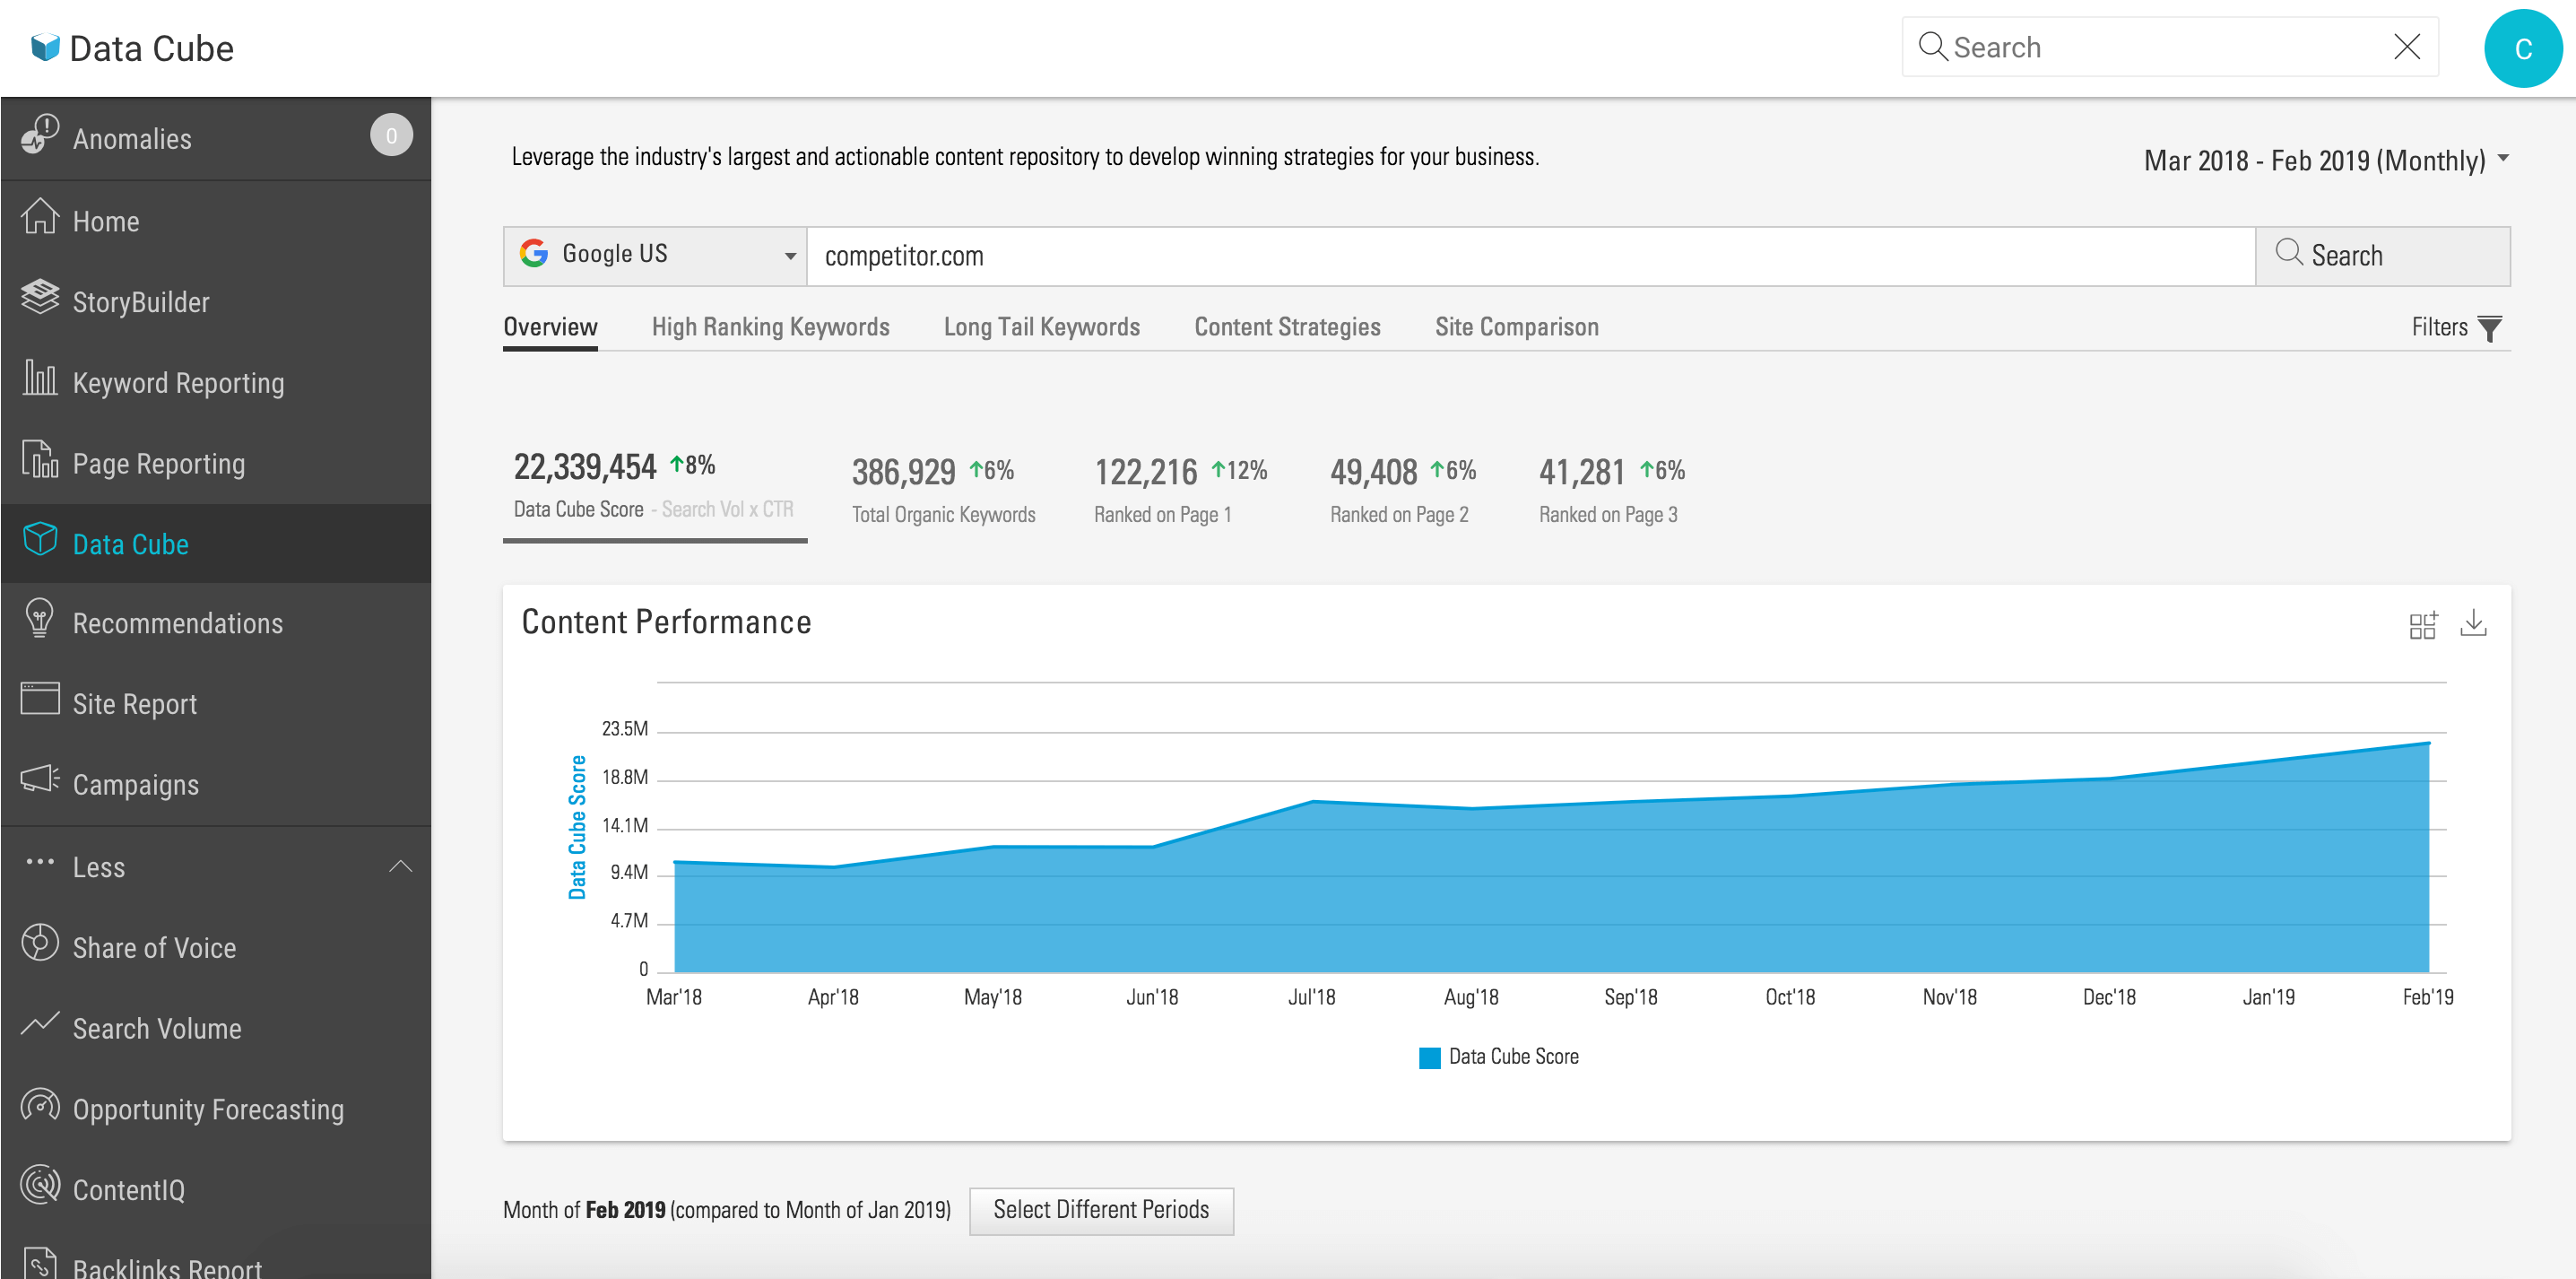The image size is (2576, 1279).
Task: Click the Anomalies heartbeat alert icon
Action: pos(40,135)
